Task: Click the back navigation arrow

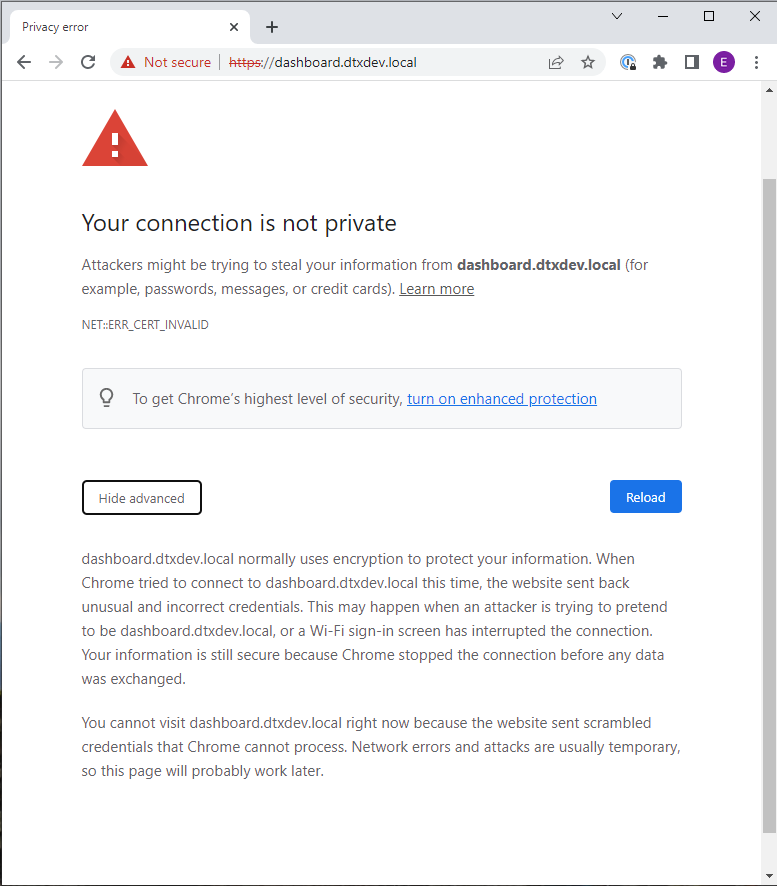Action: click(24, 62)
